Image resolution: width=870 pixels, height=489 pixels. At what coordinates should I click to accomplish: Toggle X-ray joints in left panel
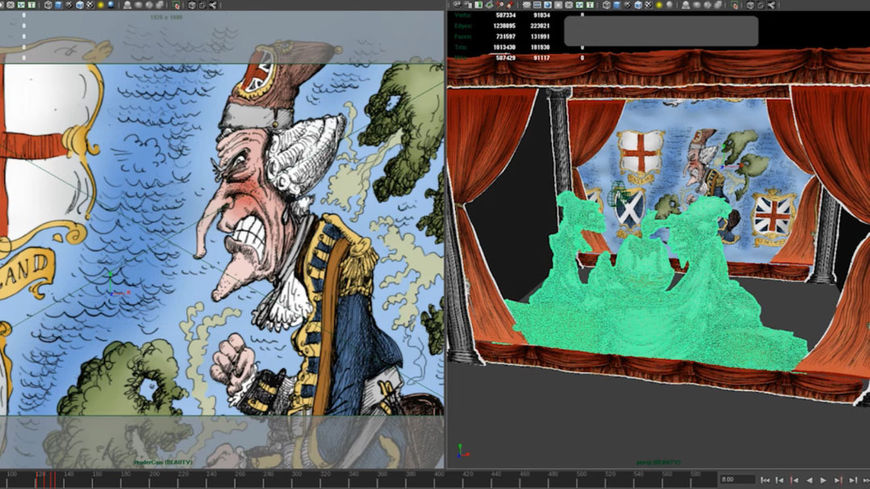click(213, 5)
